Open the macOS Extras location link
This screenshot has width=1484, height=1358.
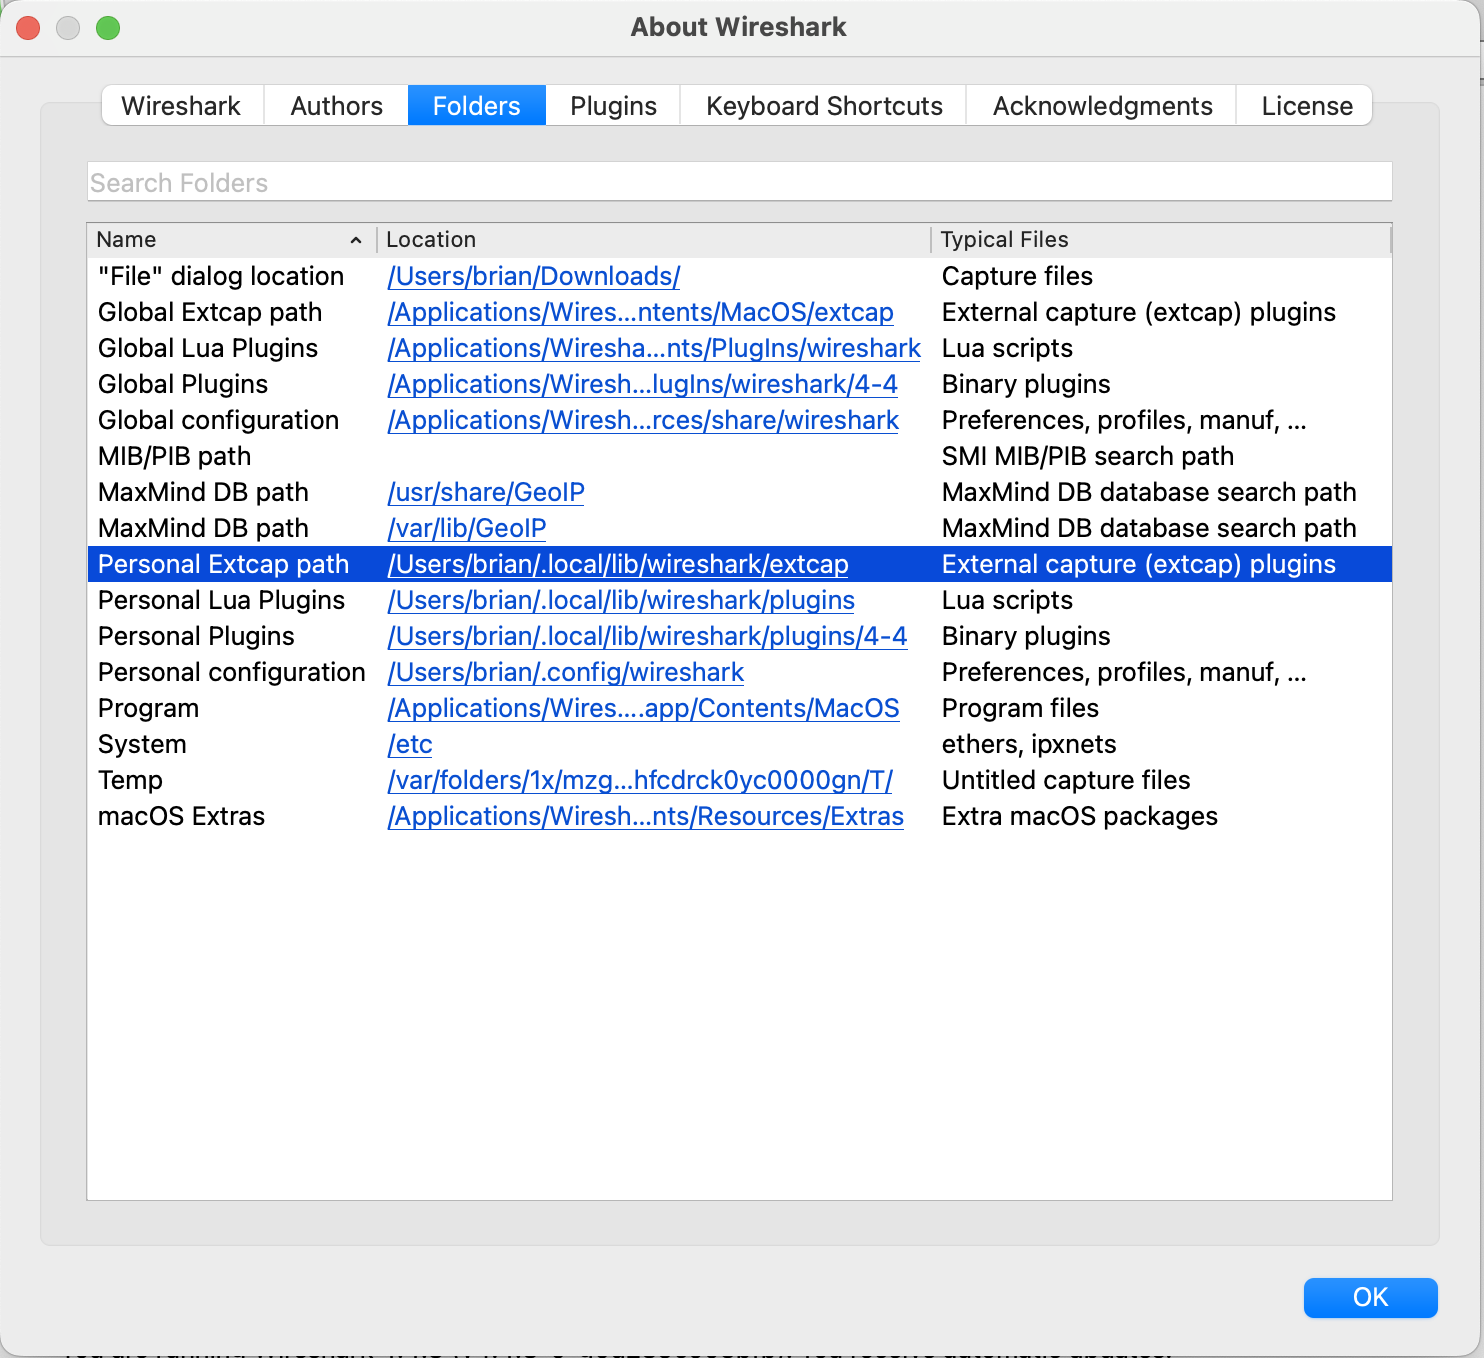point(646,816)
